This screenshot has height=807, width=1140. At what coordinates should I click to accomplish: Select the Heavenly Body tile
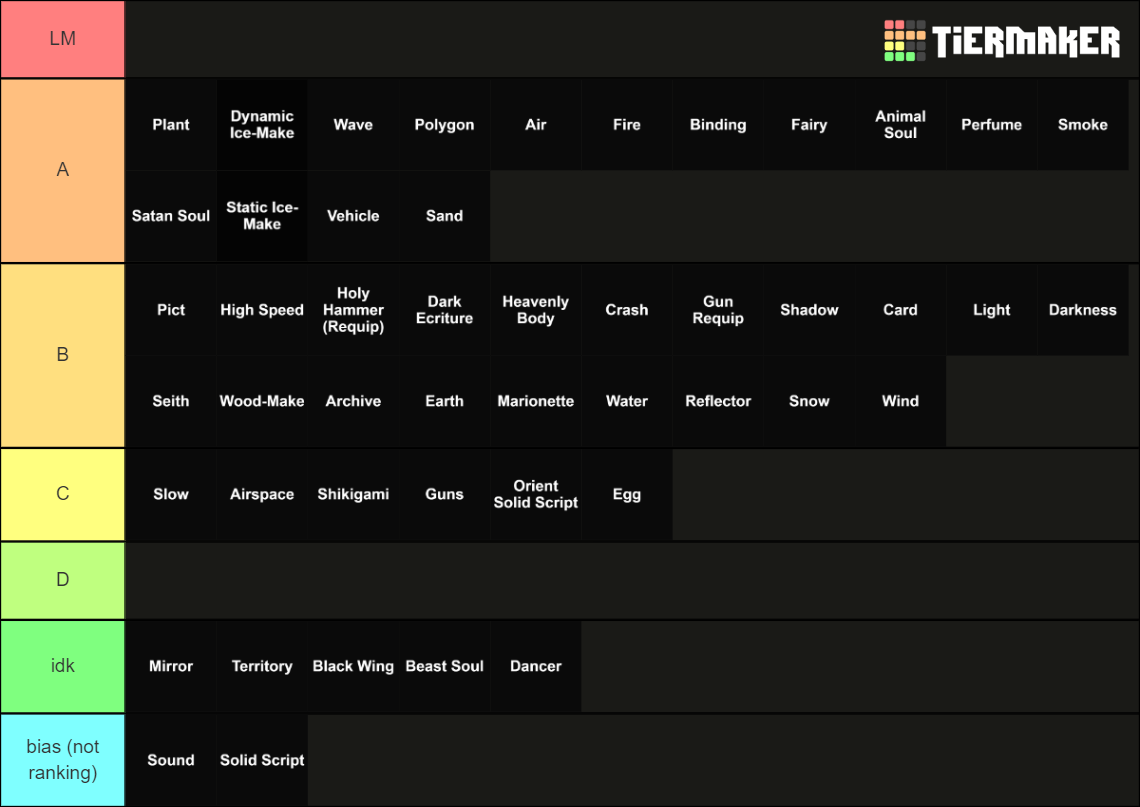pos(536,310)
